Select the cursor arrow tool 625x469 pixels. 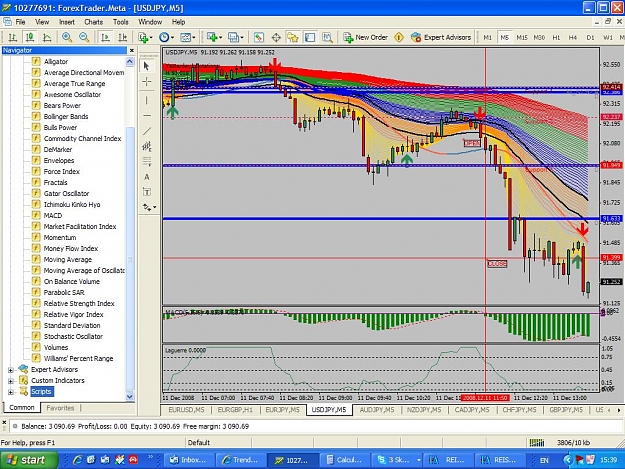point(147,66)
